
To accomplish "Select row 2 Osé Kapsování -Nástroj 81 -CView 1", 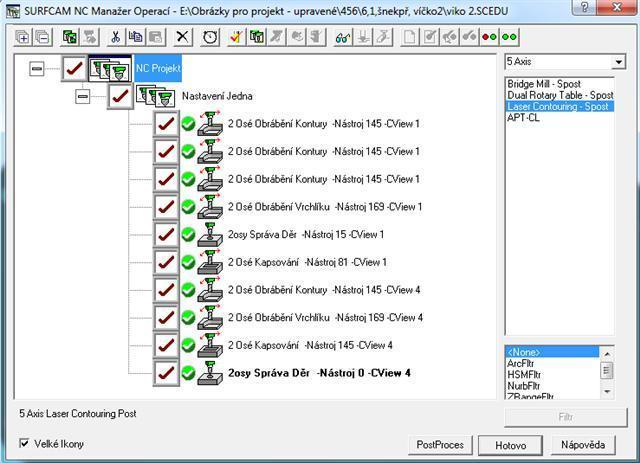I will click(x=307, y=262).
